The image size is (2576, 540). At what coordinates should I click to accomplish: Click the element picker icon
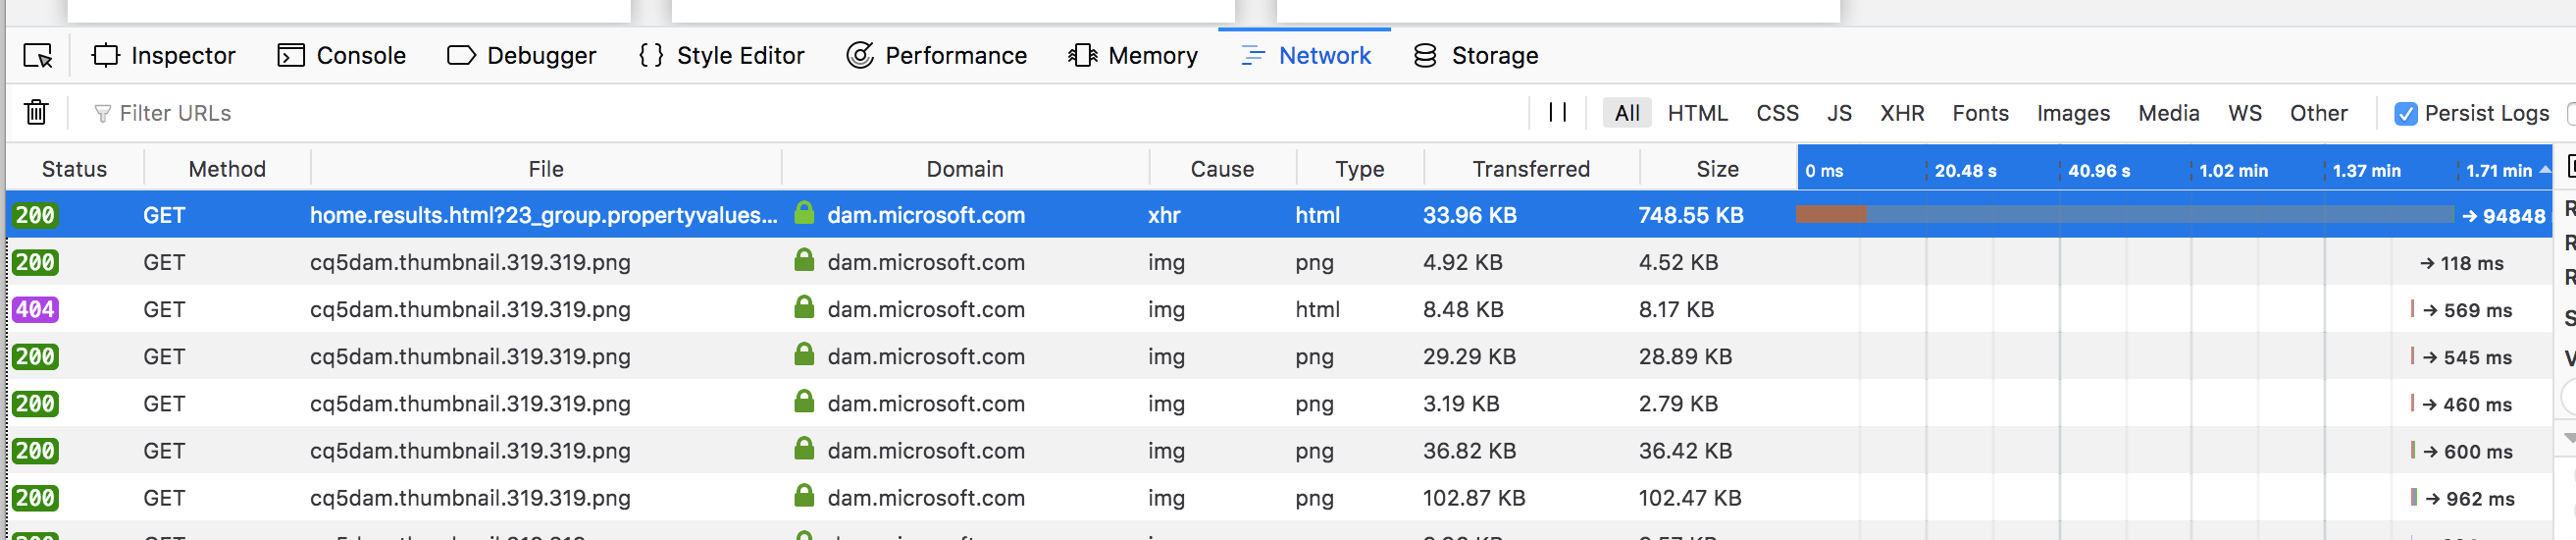click(x=38, y=56)
